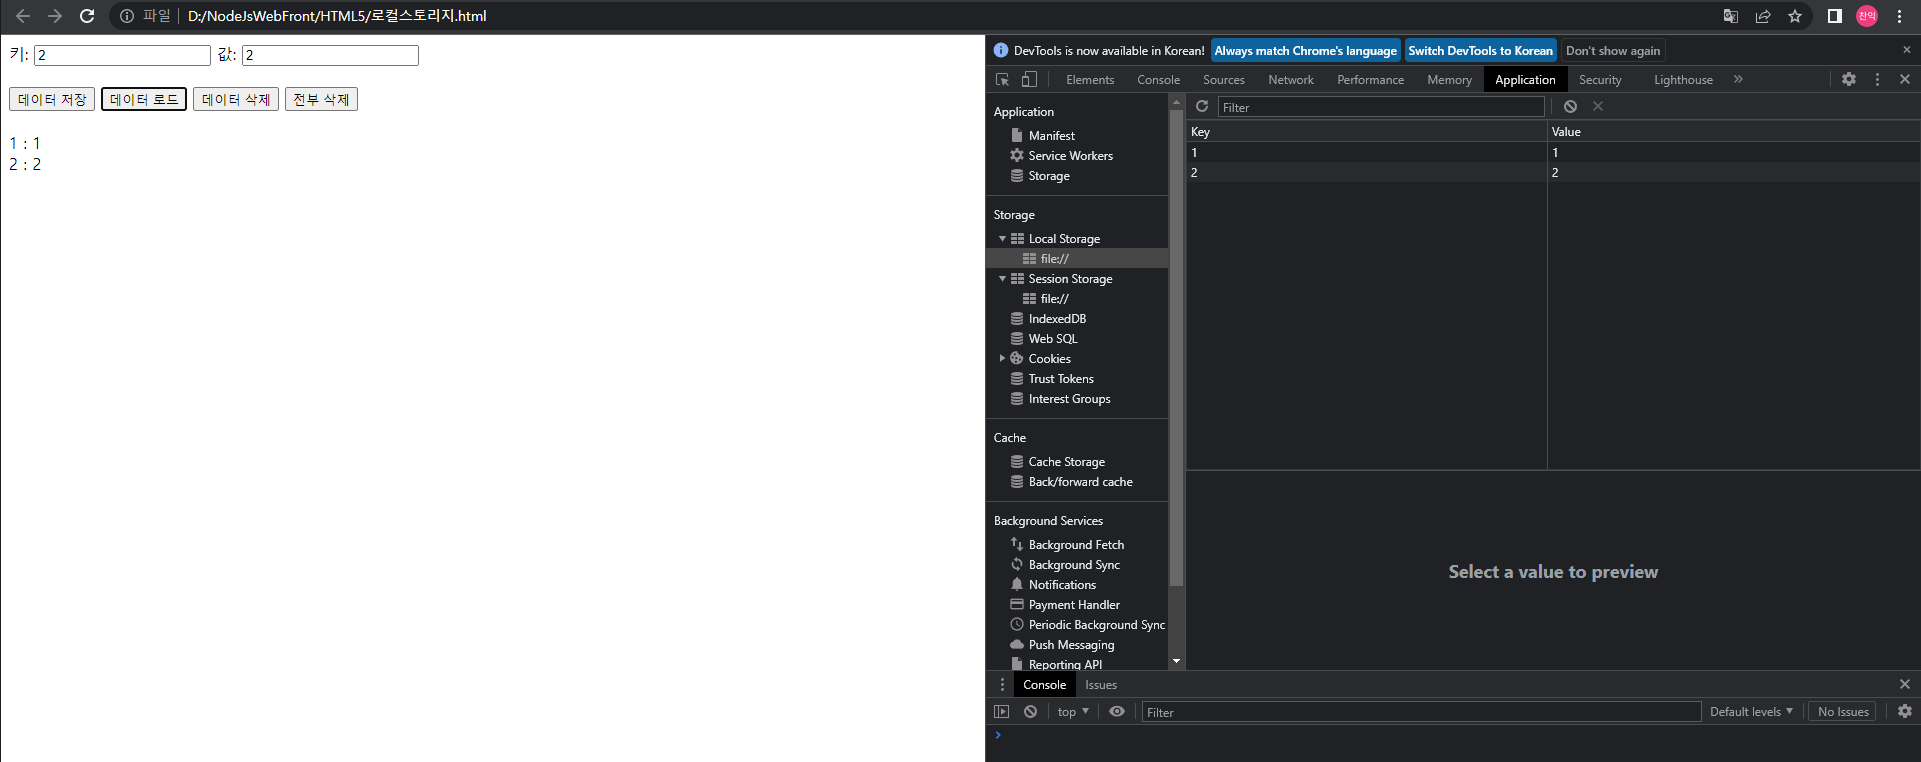Open the translate page icon in address bar
The width and height of the screenshot is (1921, 762).
click(1731, 16)
